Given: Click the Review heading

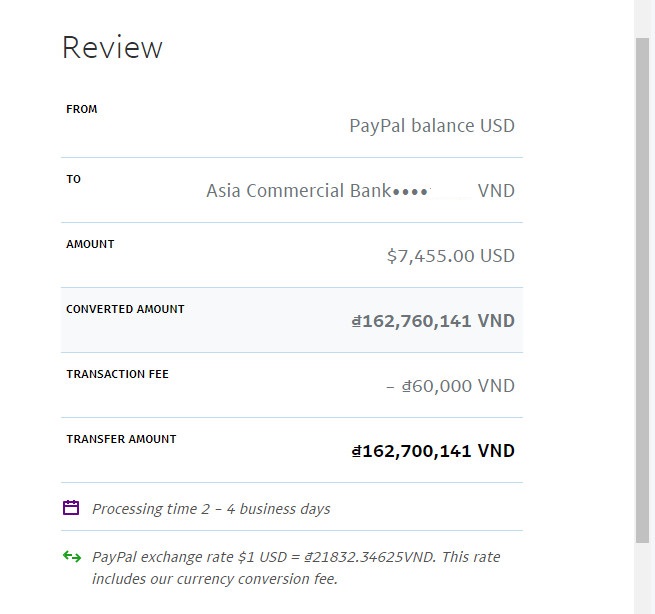Looking at the screenshot, I should [x=112, y=48].
